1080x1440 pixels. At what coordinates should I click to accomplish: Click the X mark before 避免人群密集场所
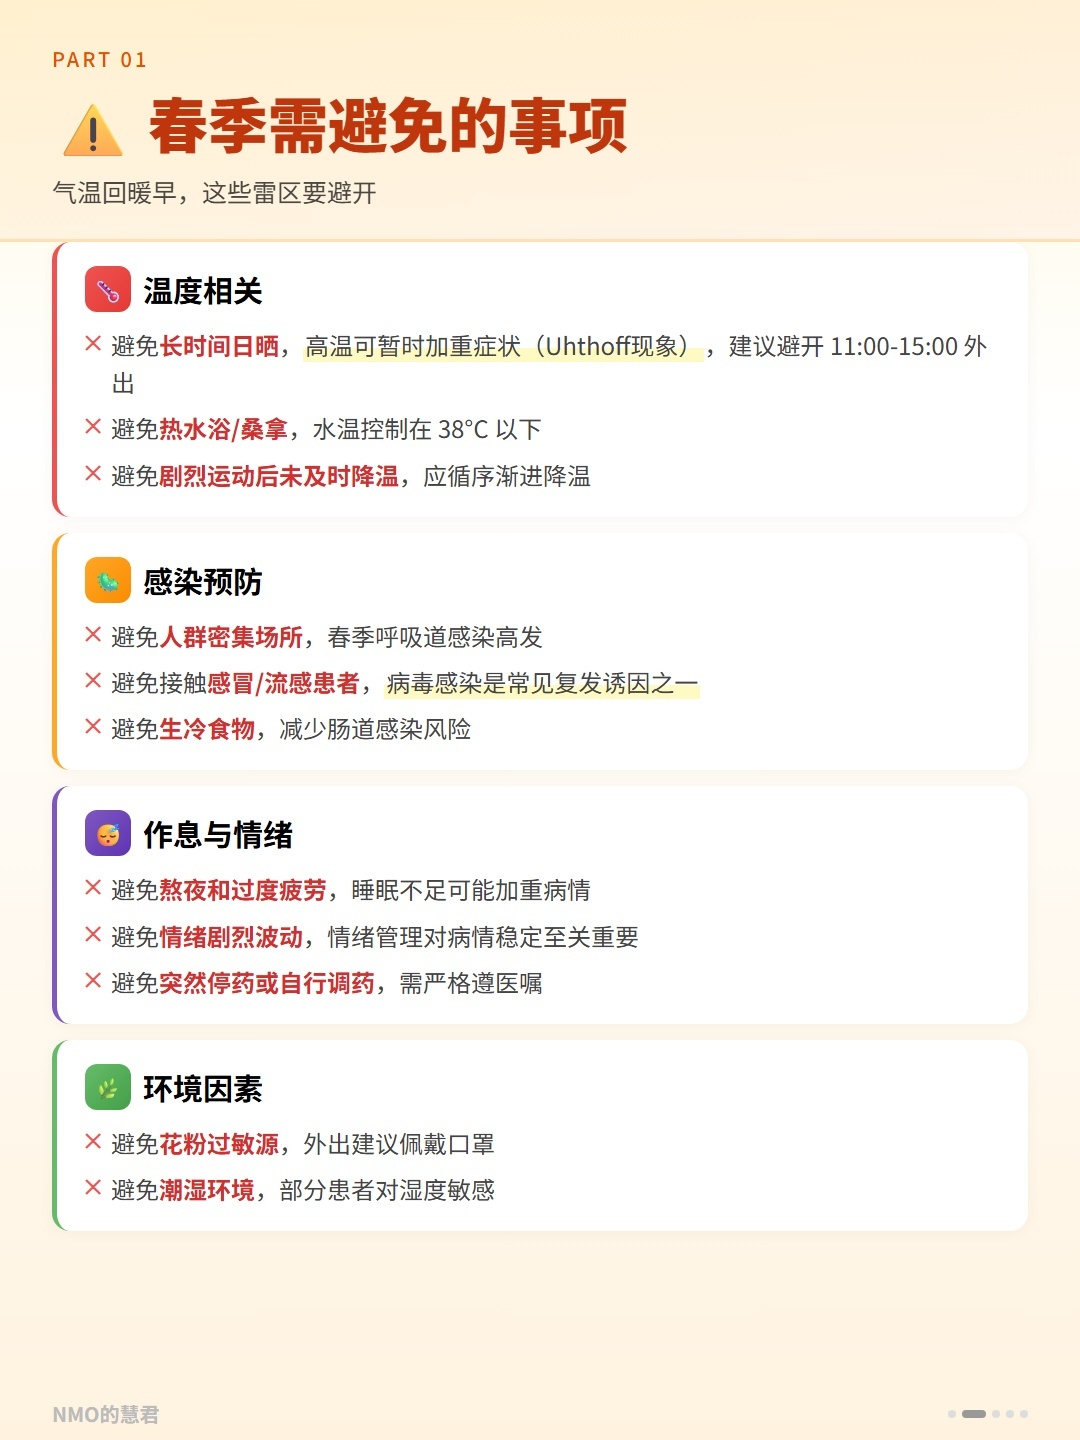click(93, 635)
